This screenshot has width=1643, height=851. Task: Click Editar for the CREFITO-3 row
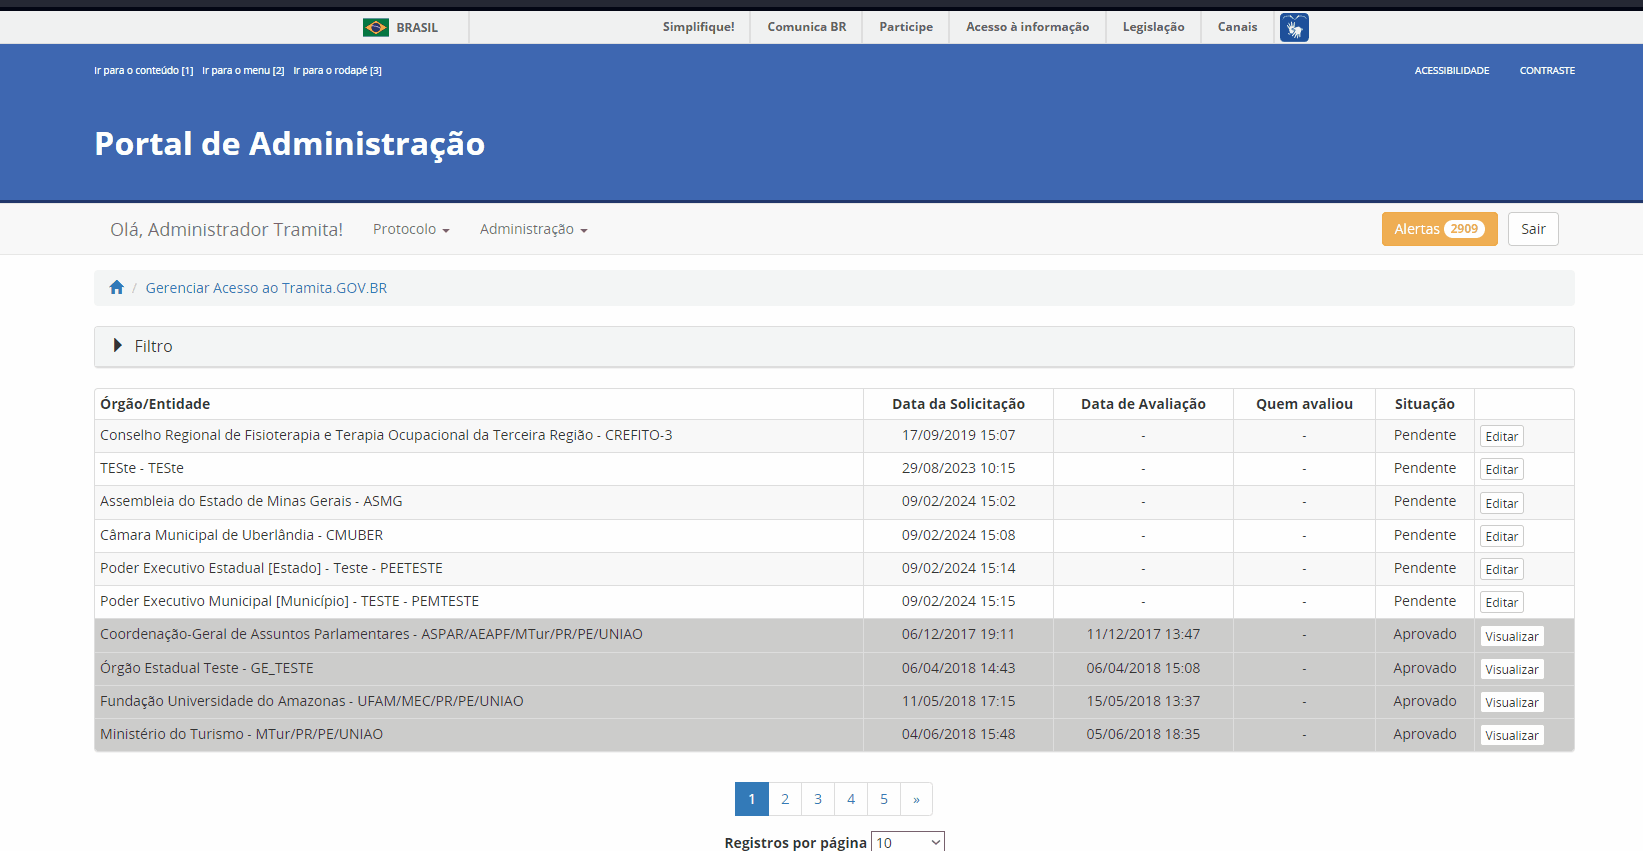tap(1501, 436)
